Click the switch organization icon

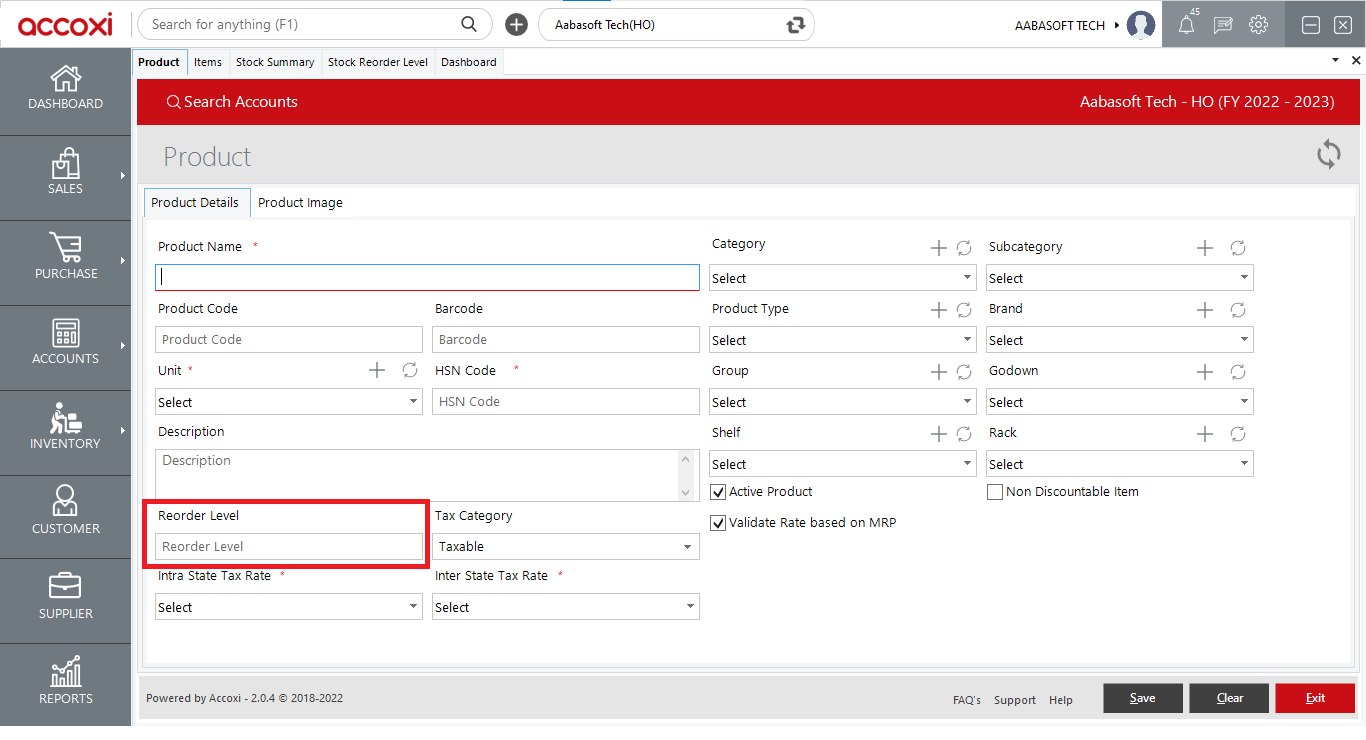click(x=796, y=25)
